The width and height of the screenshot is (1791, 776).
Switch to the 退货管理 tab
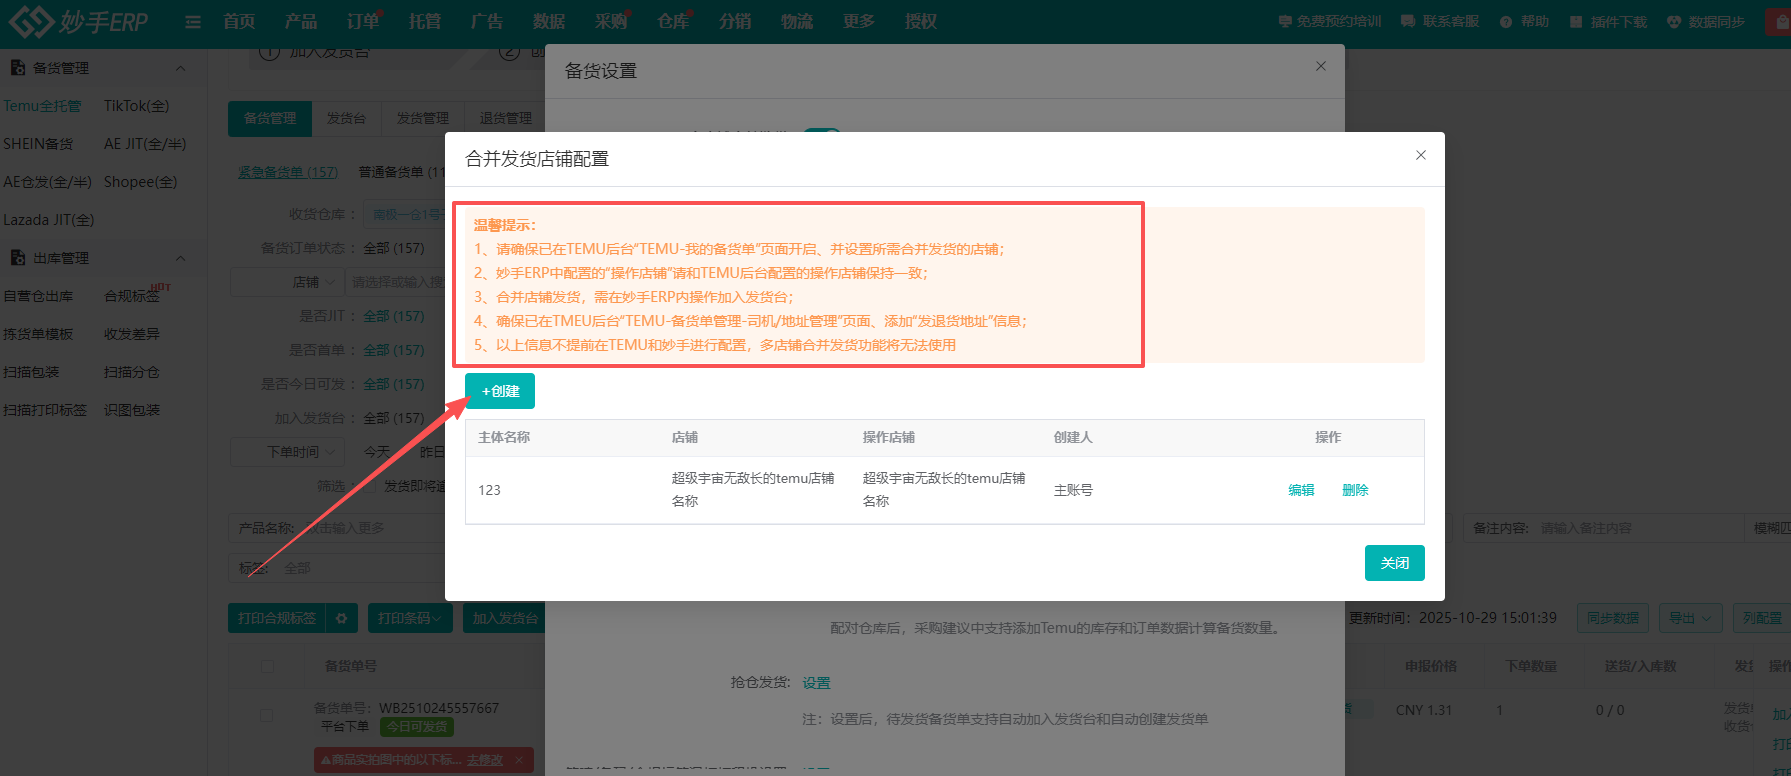click(x=505, y=118)
